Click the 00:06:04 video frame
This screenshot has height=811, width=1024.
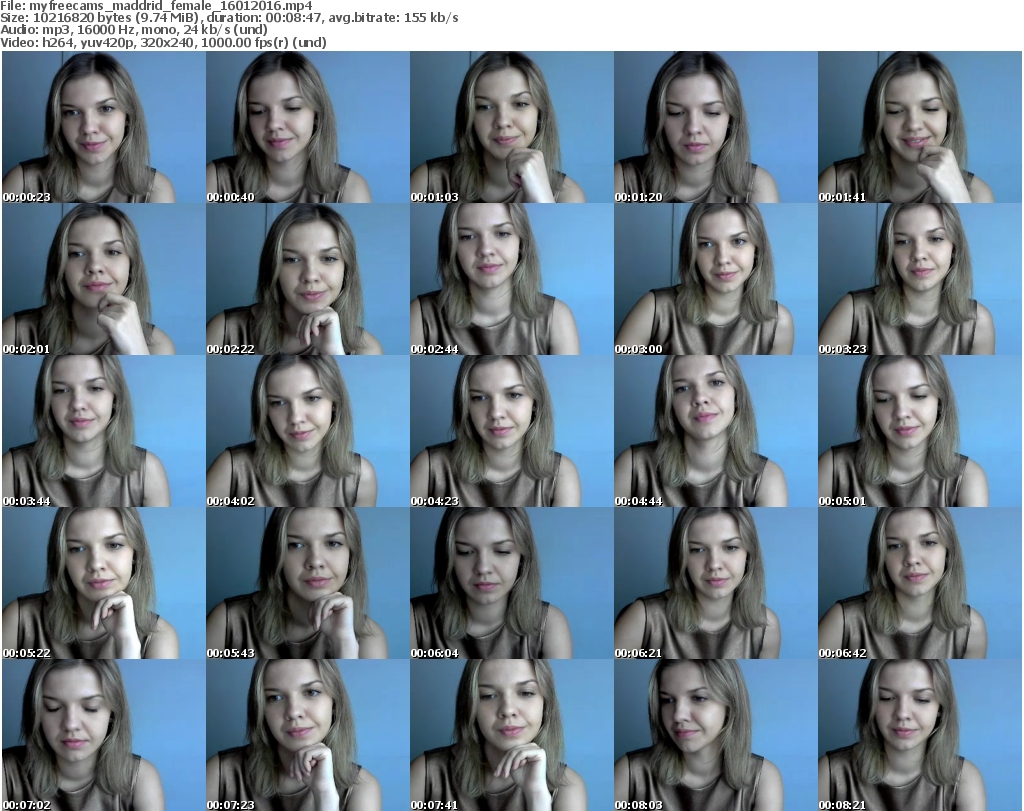pos(511,582)
